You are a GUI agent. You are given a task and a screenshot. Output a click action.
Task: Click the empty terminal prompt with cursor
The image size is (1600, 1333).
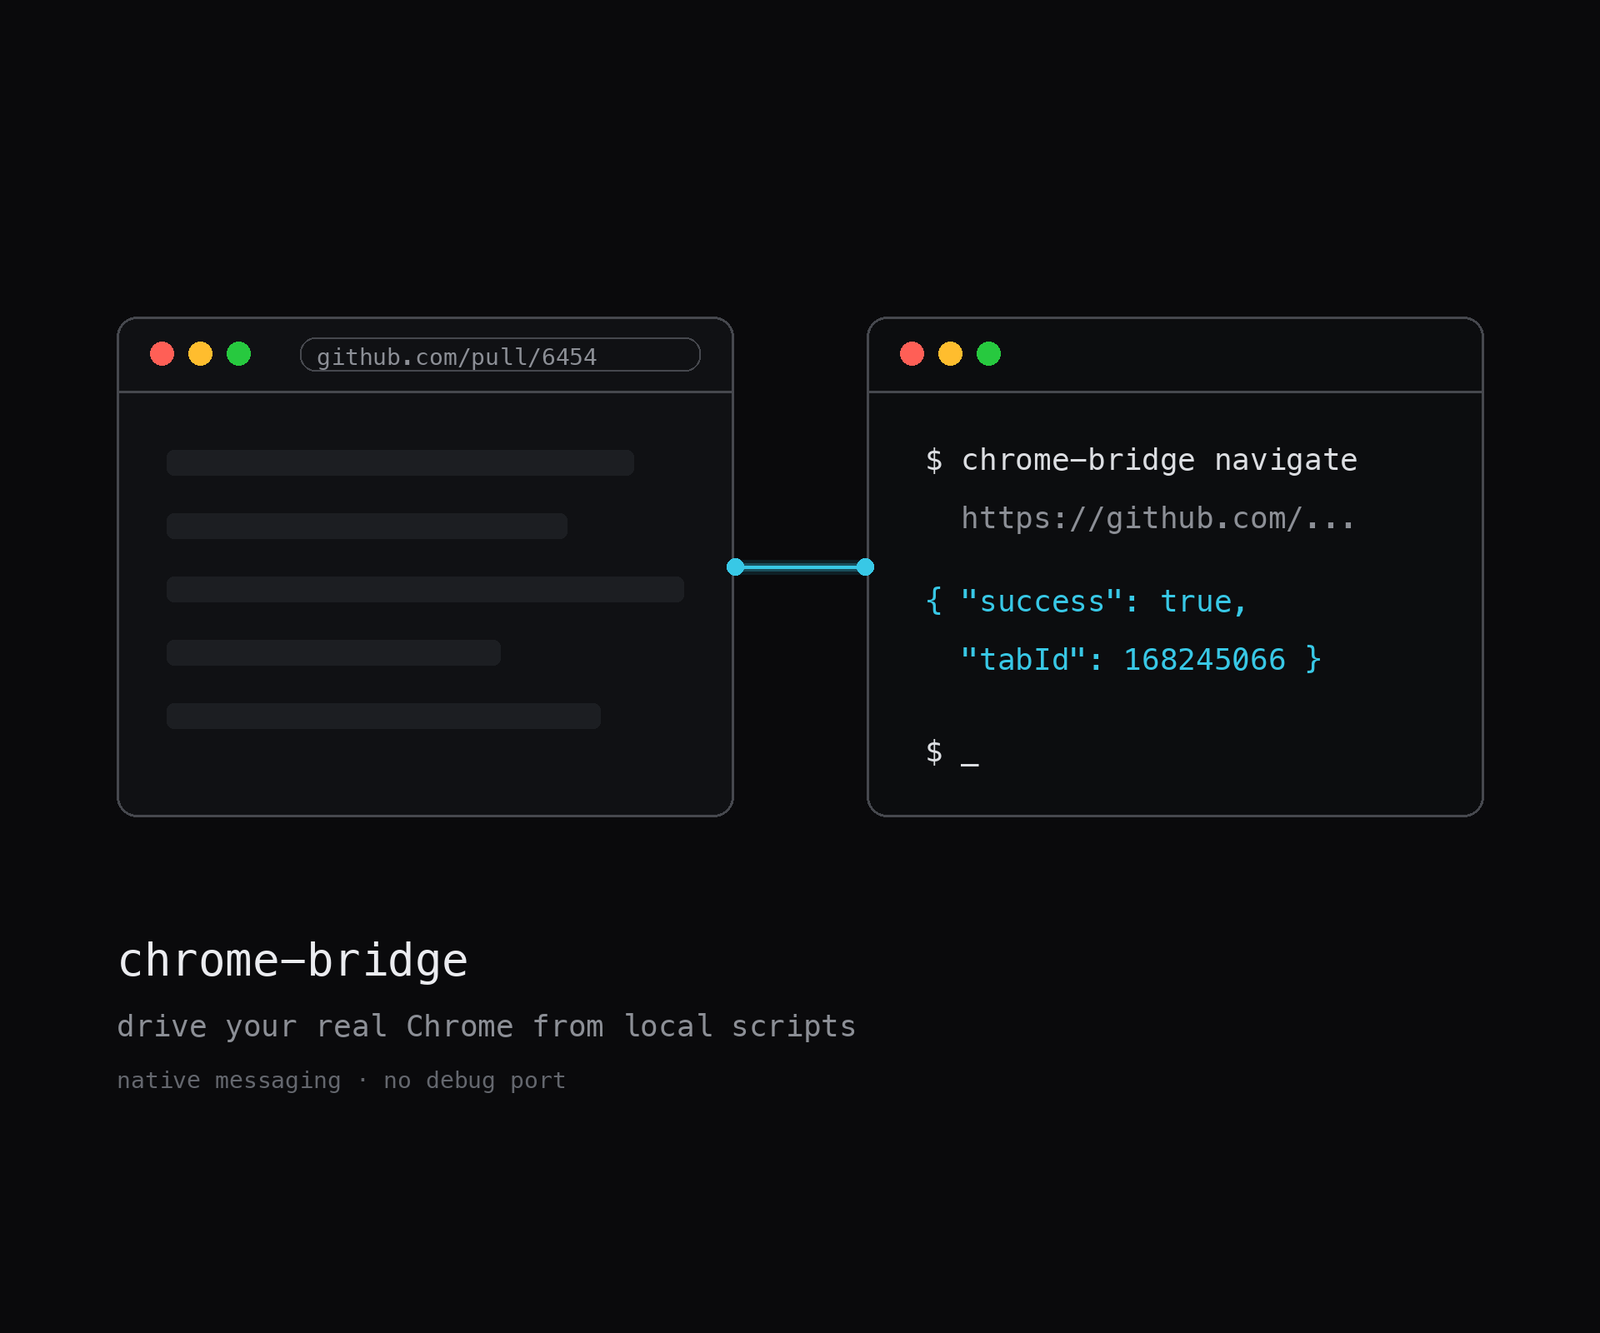952,752
